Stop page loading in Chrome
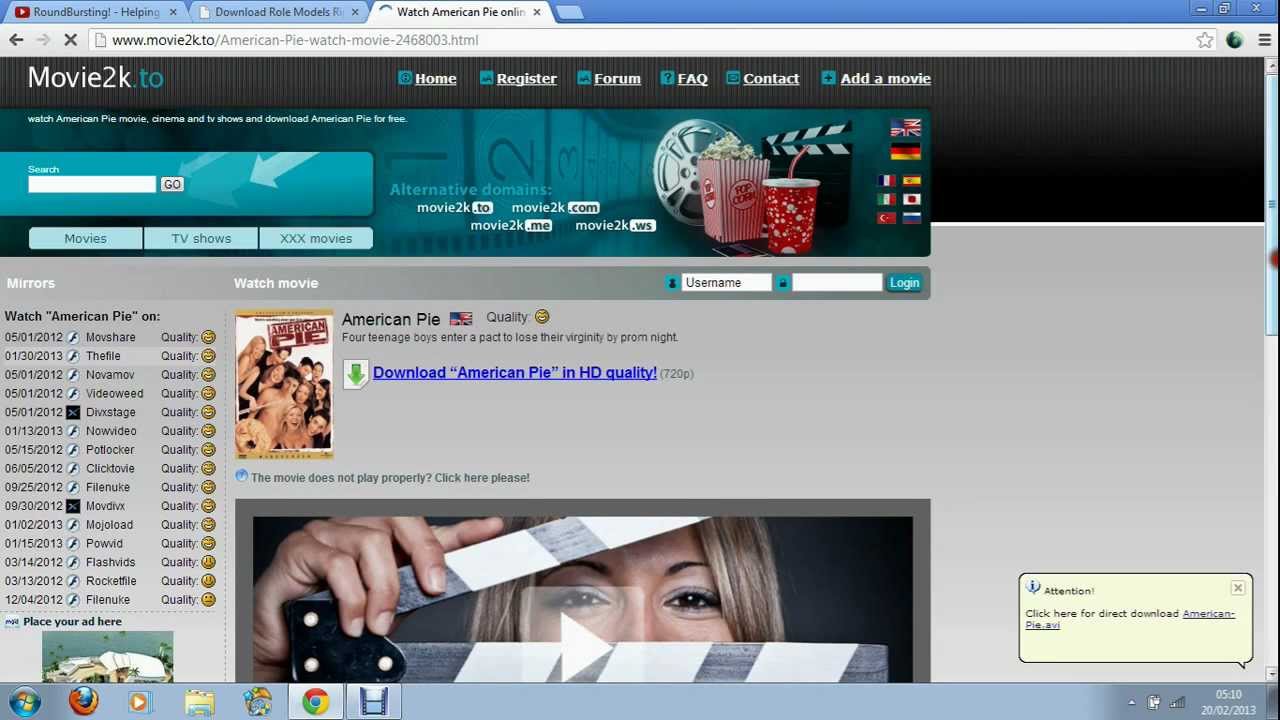The width and height of the screenshot is (1280, 720). point(70,40)
